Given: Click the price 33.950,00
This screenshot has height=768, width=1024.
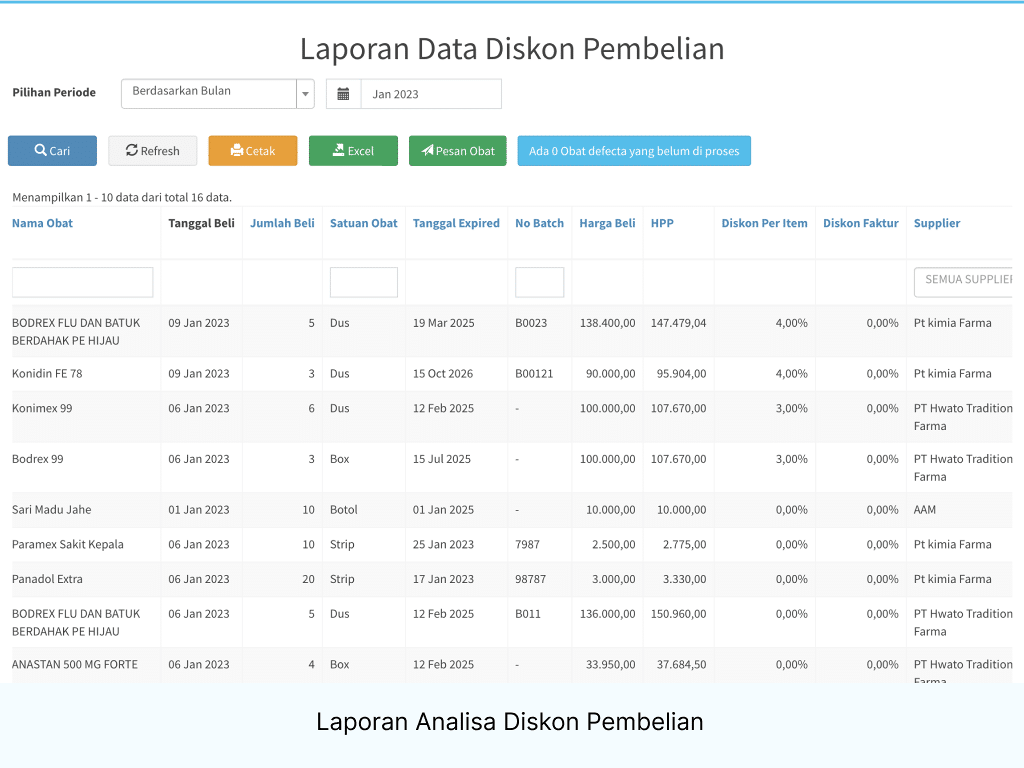Looking at the screenshot, I should coord(611,665).
